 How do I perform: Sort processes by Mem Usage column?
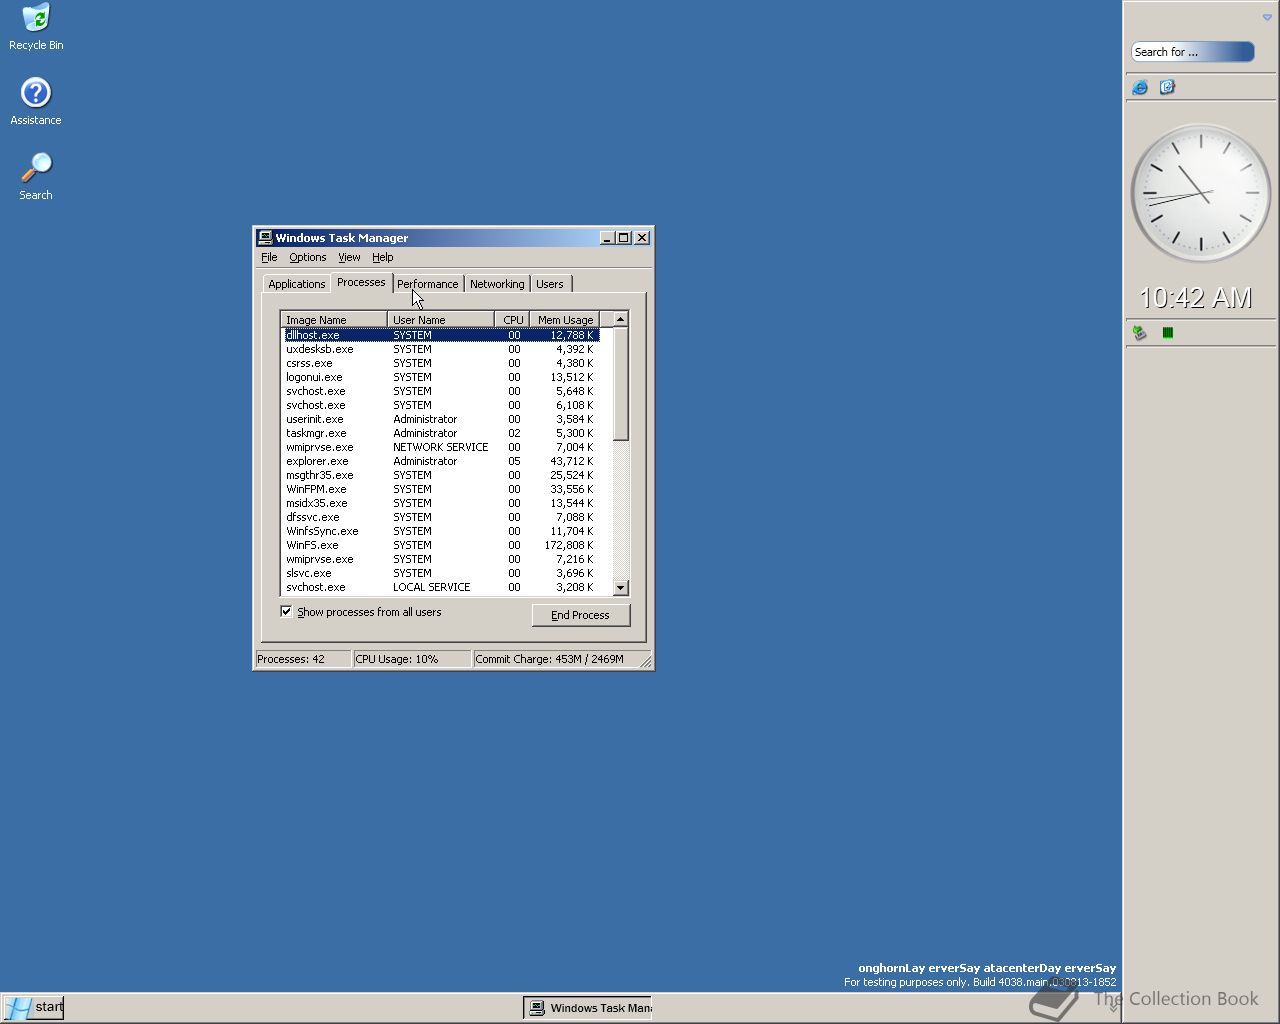(564, 320)
